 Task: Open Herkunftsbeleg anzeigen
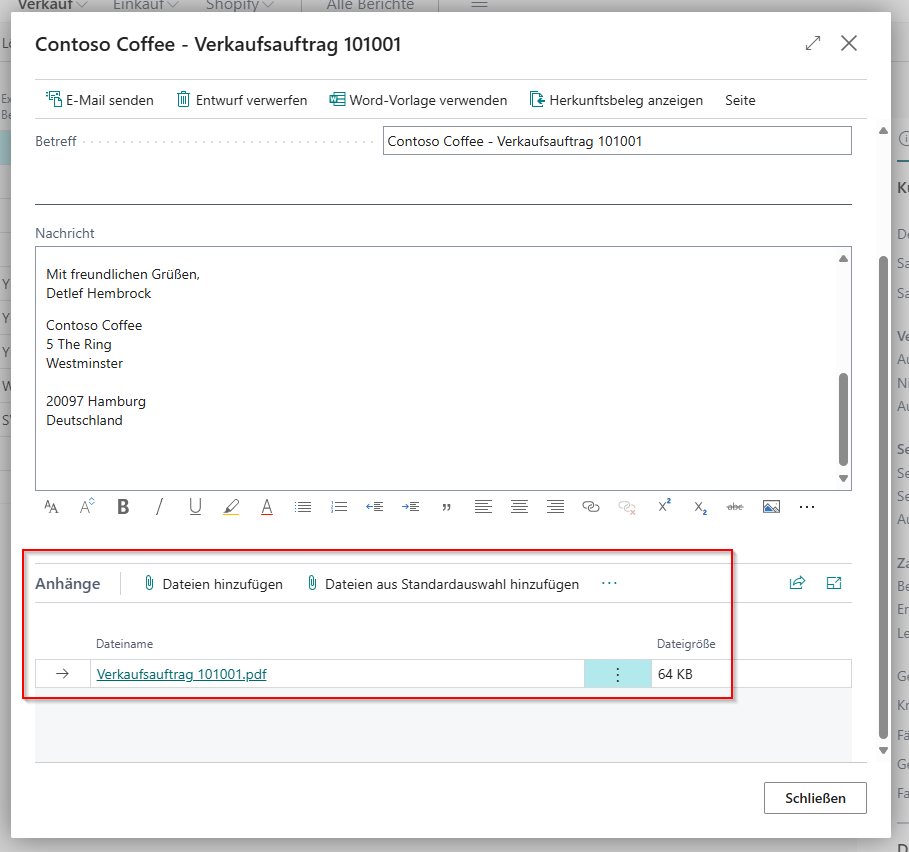616,100
